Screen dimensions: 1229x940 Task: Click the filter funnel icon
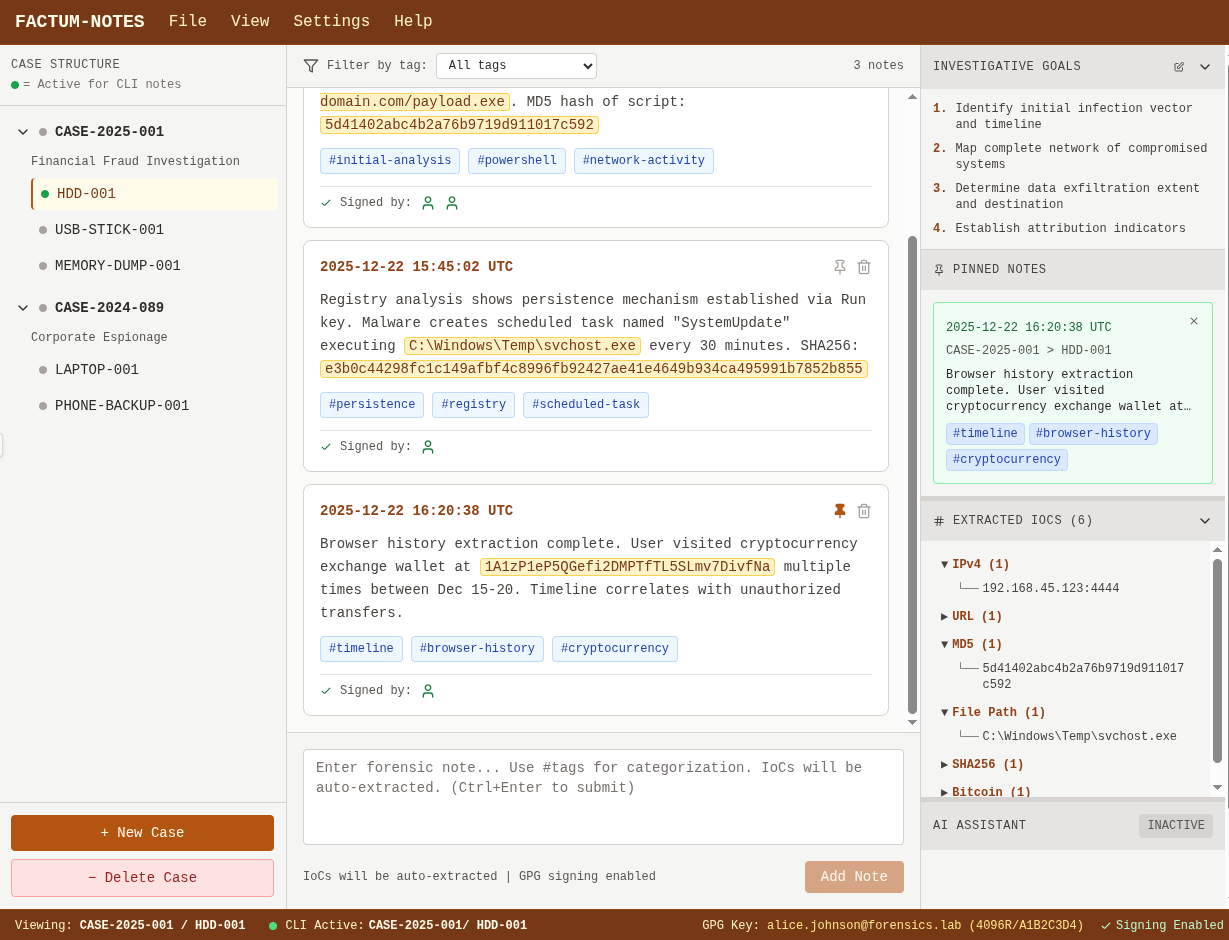311,66
